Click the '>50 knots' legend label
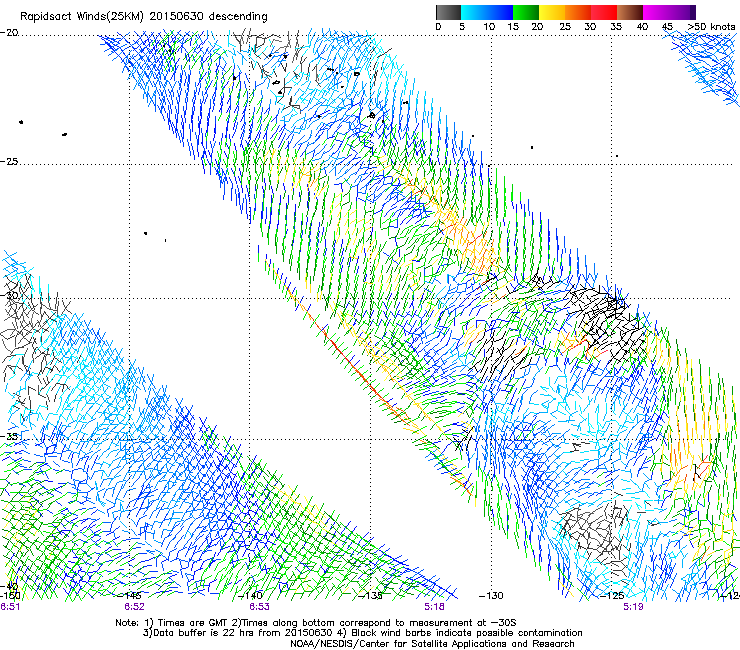Screen dimensions: 740x650 (711, 27)
